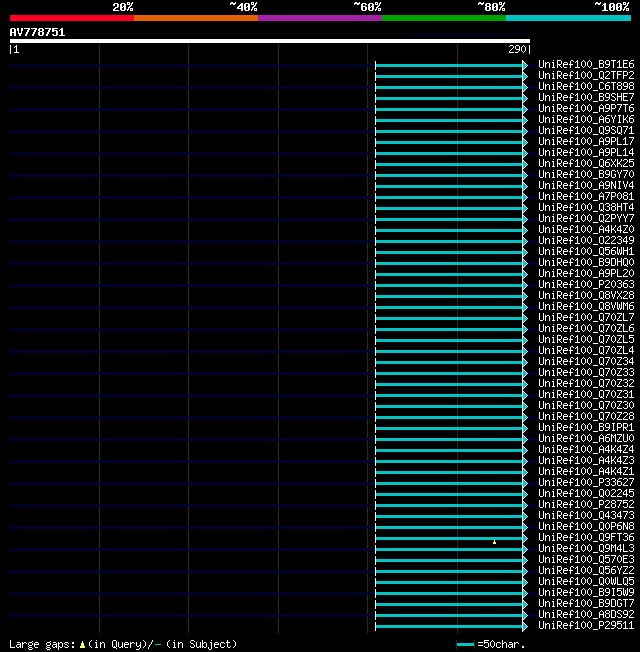Select the UniRef100_Q70Z32 label
The image size is (640, 652).
point(586,383)
